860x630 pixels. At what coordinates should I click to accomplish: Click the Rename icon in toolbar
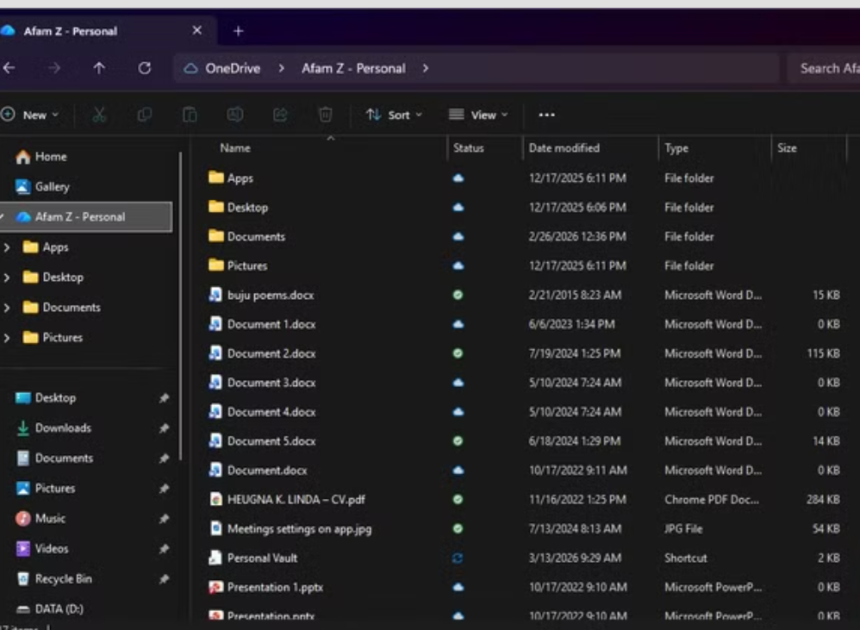(x=235, y=115)
